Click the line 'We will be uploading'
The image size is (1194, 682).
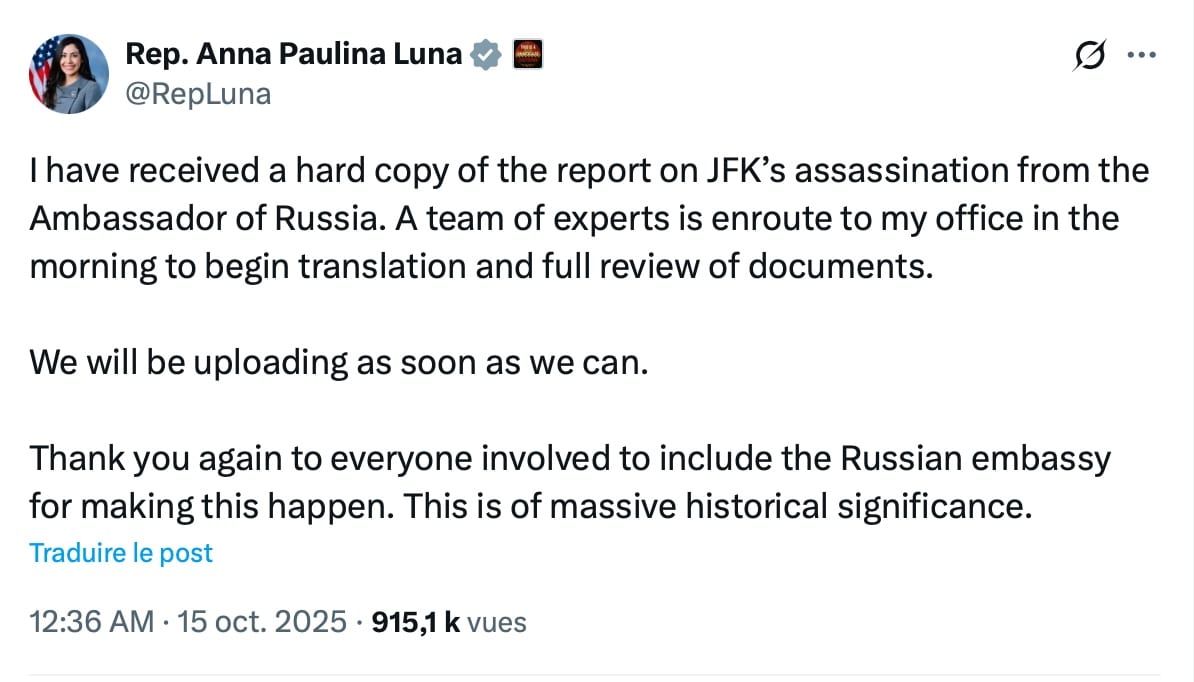point(339,362)
